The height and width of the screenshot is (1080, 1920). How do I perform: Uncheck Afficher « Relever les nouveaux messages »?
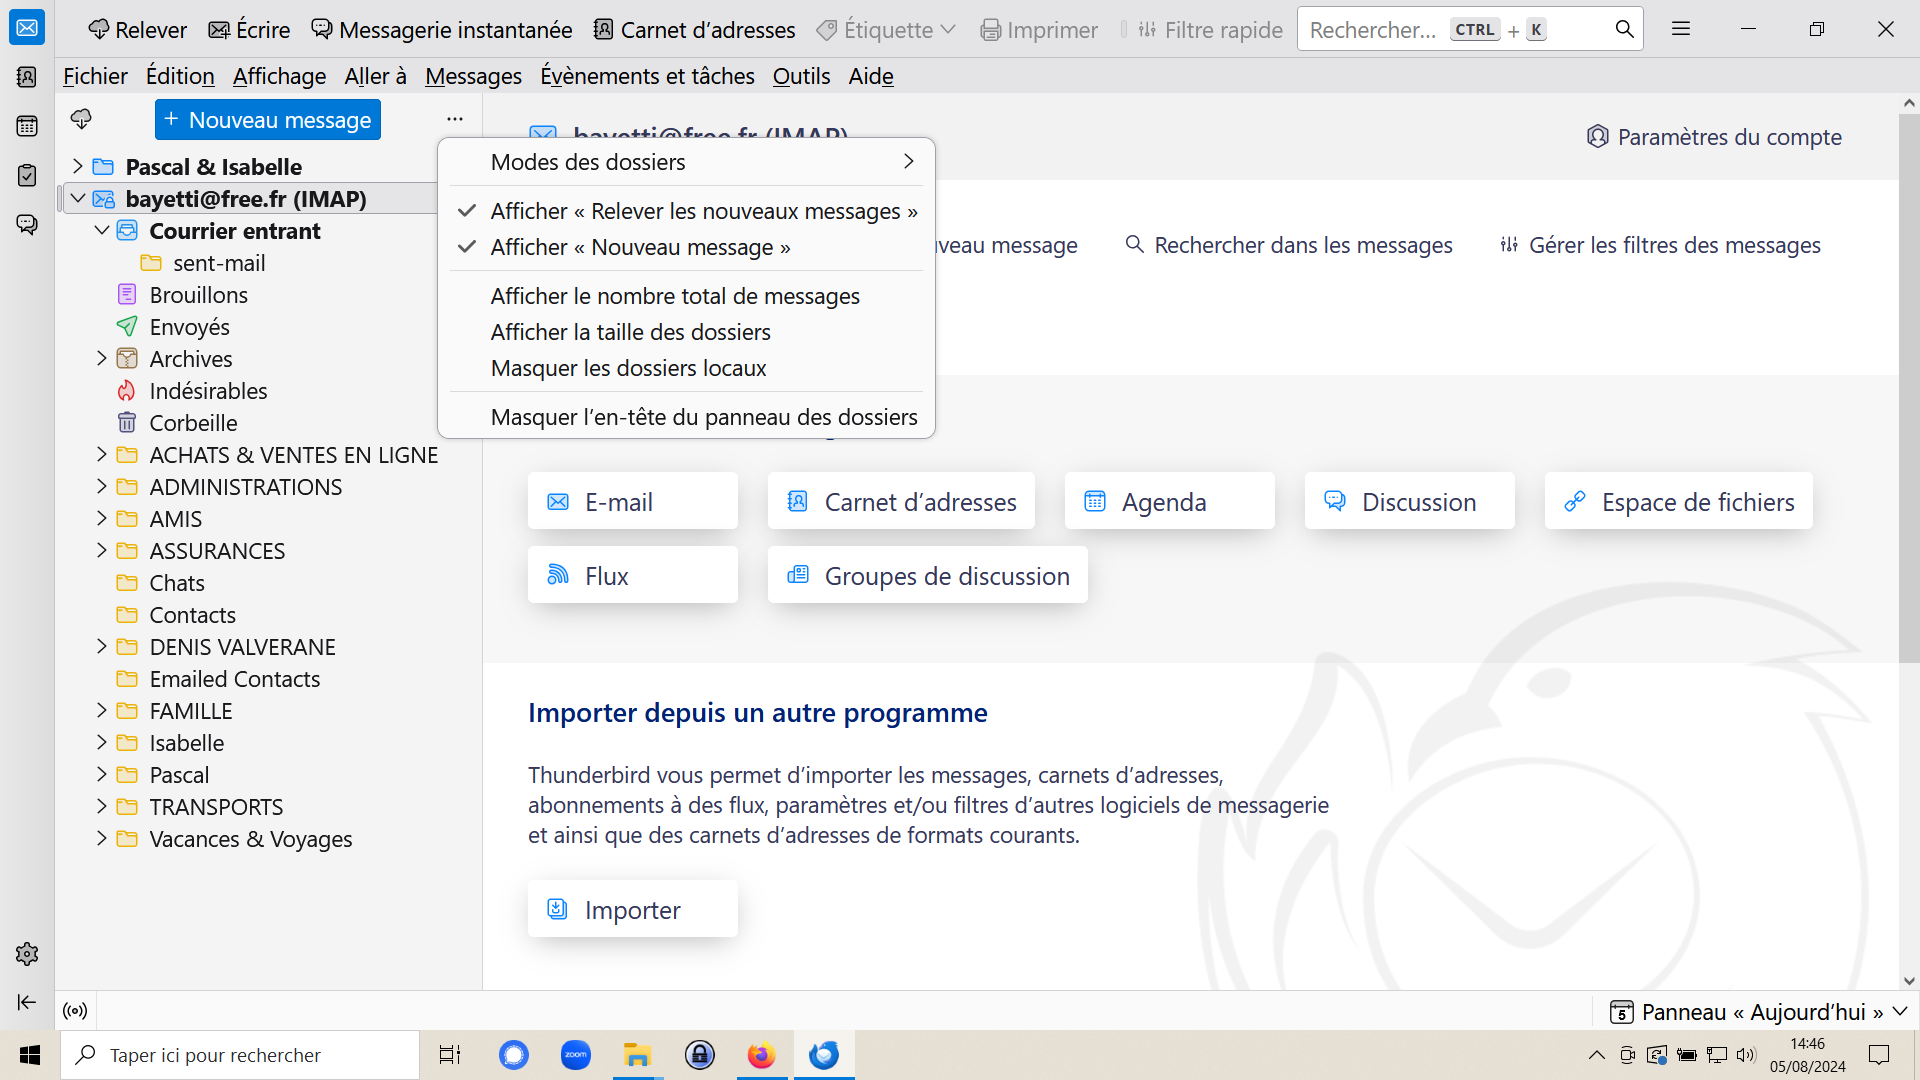pyautogui.click(x=703, y=211)
